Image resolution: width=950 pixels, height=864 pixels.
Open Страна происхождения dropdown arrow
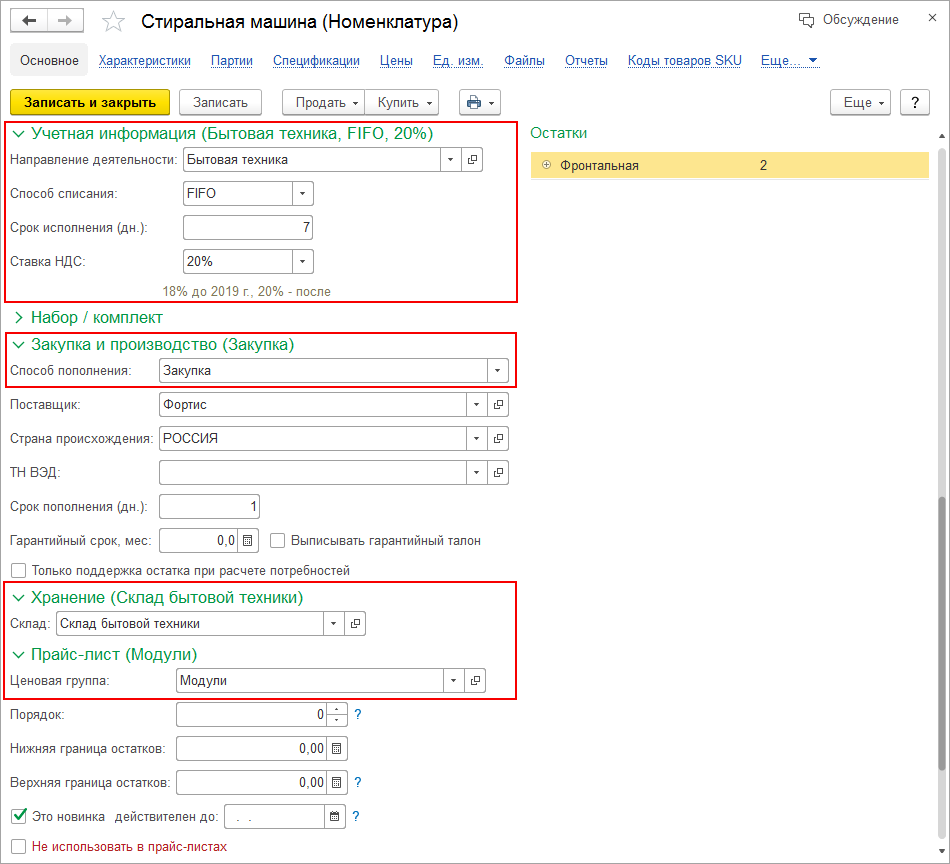click(x=476, y=439)
